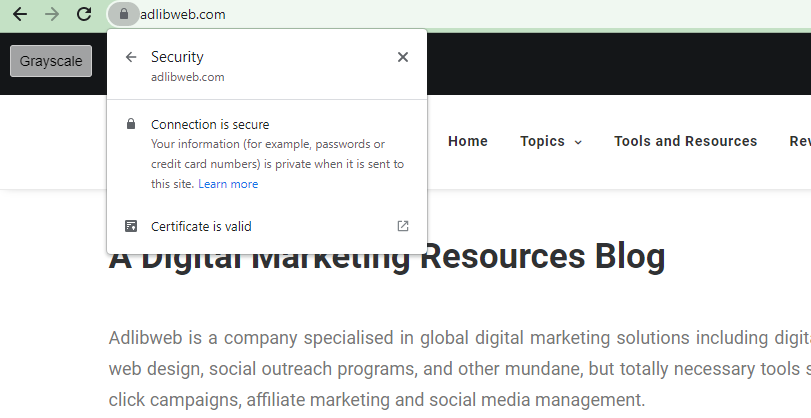
Task: Open the Learn more link
Action: 228,184
